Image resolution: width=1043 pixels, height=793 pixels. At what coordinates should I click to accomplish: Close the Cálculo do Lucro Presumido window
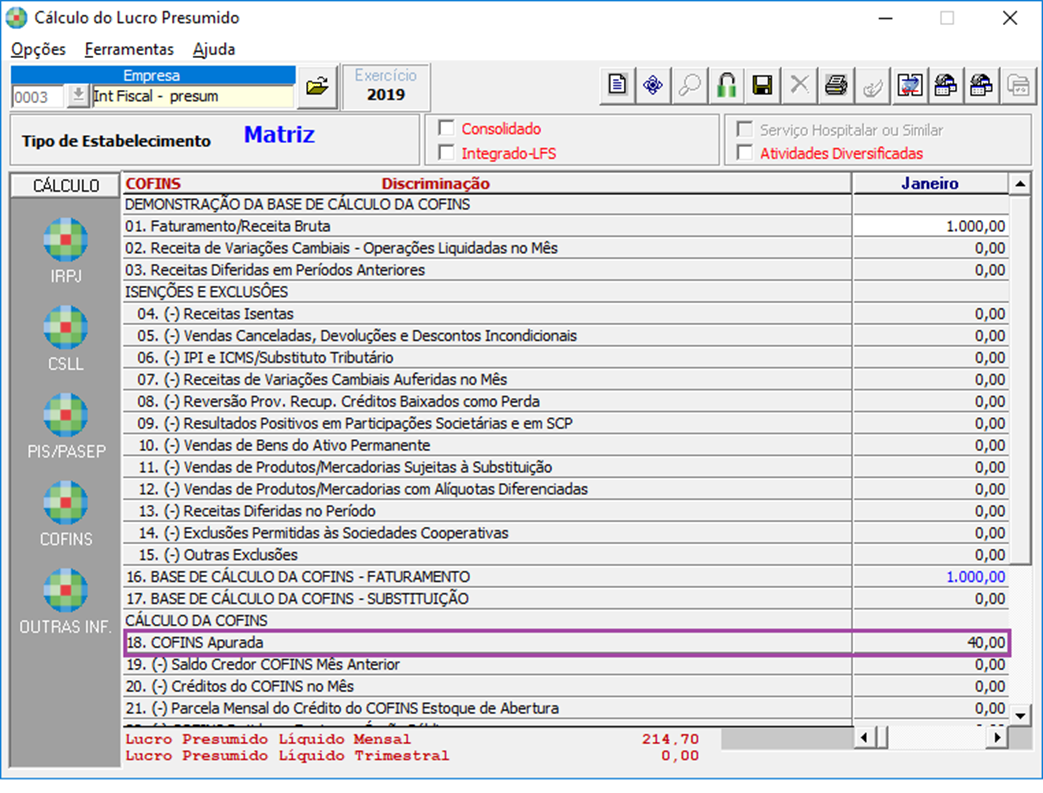pos(1010,18)
